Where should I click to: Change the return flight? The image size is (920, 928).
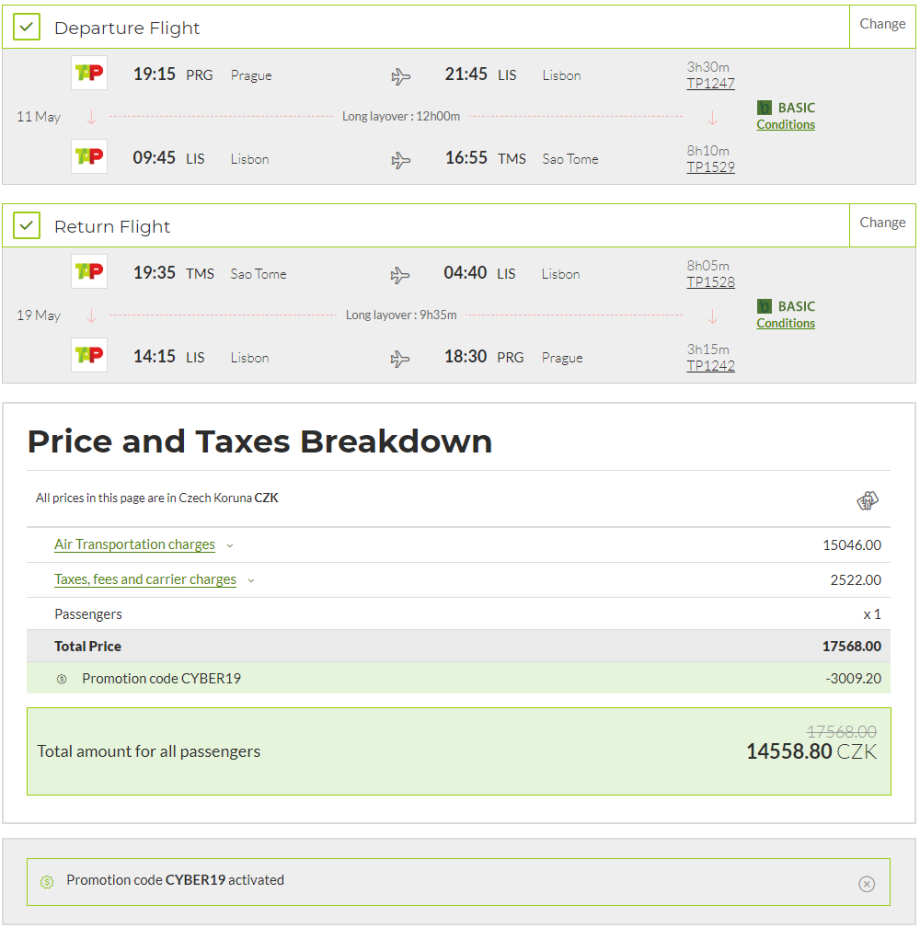882,223
